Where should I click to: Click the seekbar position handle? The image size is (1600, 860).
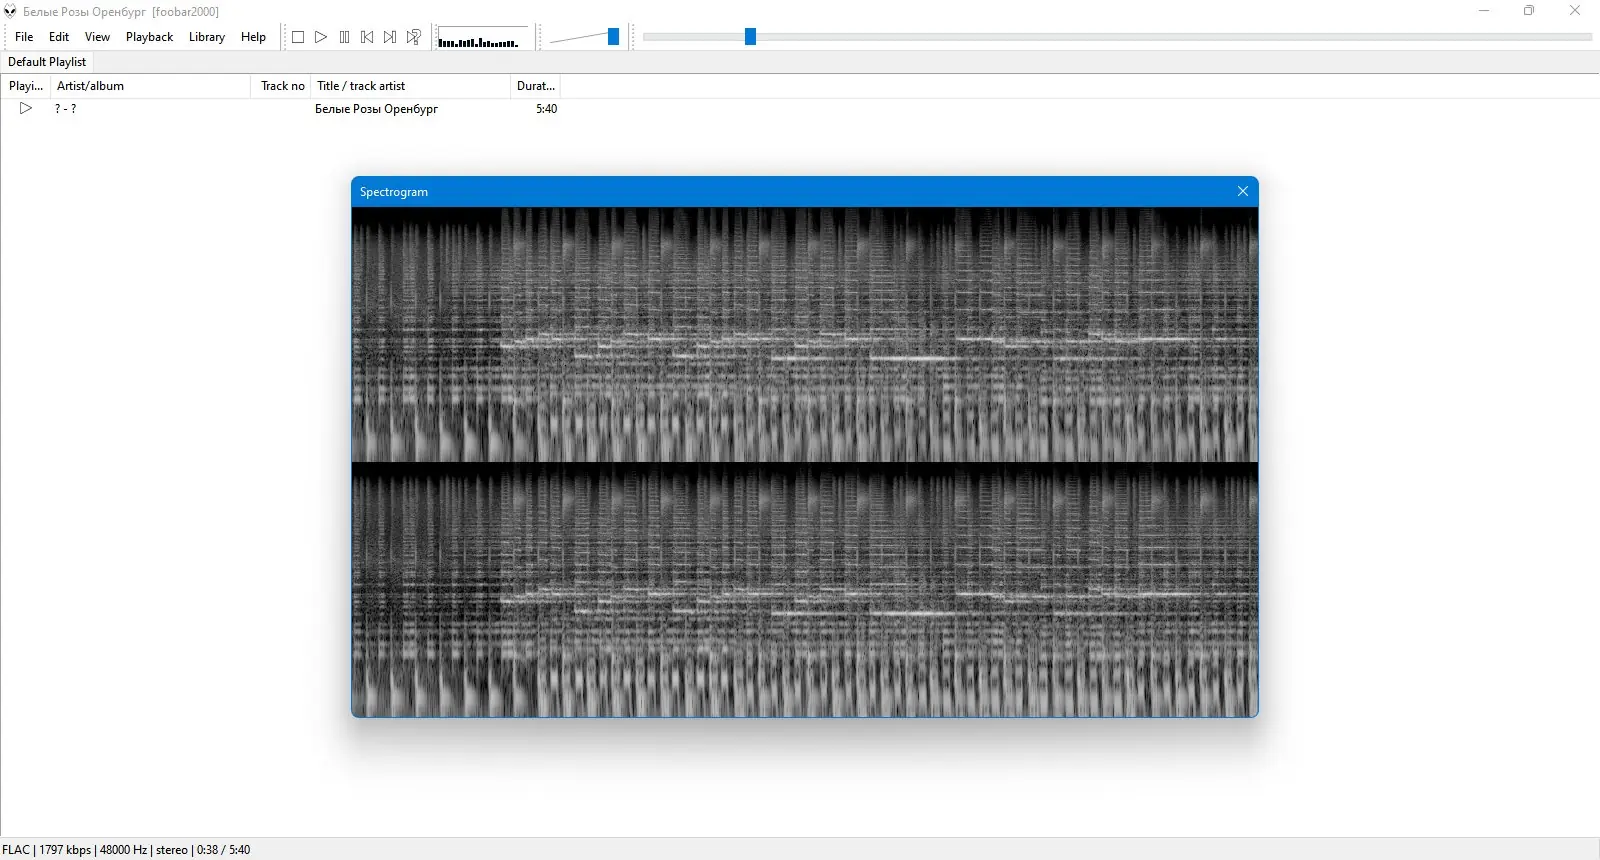coord(750,37)
